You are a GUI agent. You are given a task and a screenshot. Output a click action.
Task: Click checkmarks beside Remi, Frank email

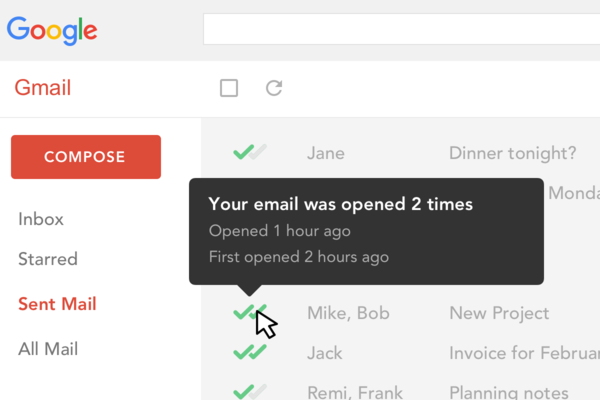point(249,392)
